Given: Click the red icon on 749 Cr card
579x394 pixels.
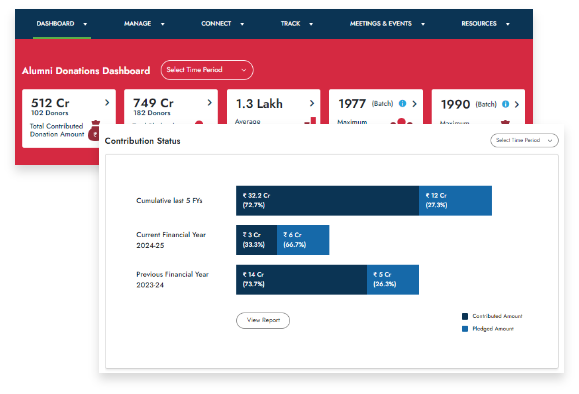Looking at the screenshot, I should [x=199, y=122].
